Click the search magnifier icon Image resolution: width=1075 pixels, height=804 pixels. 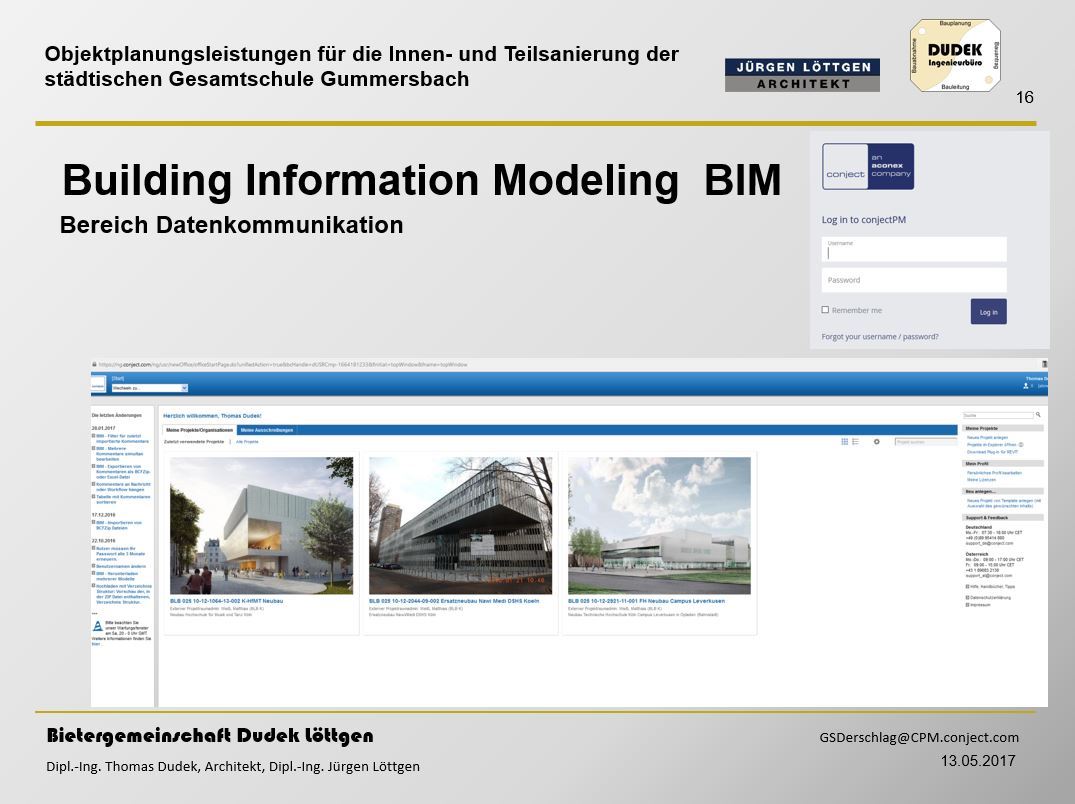(x=1038, y=415)
